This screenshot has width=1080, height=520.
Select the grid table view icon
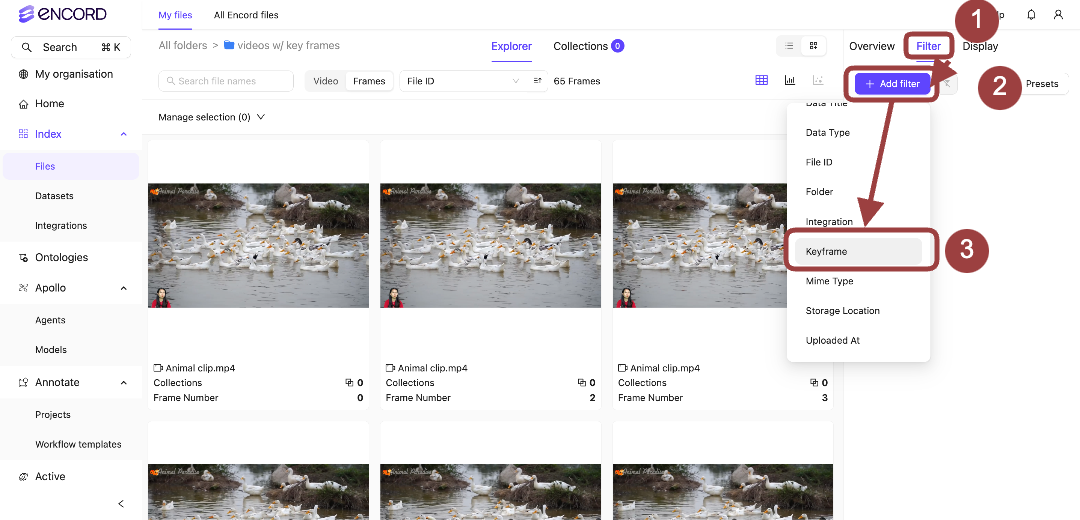point(761,81)
